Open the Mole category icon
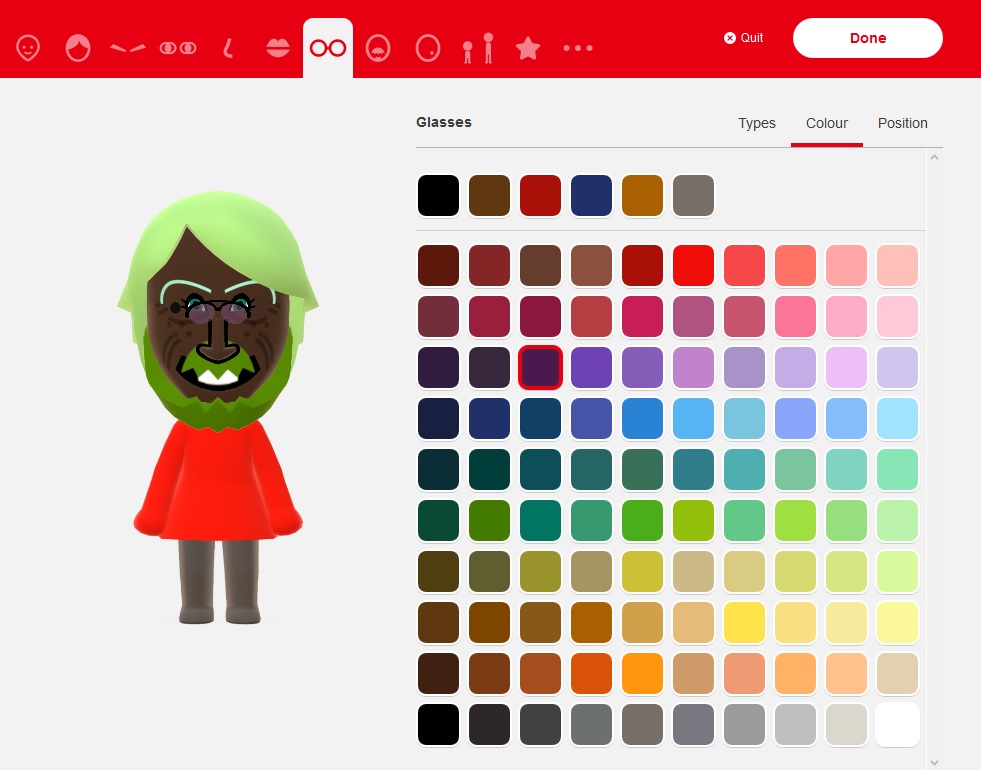The height and width of the screenshot is (770, 981). [428, 48]
